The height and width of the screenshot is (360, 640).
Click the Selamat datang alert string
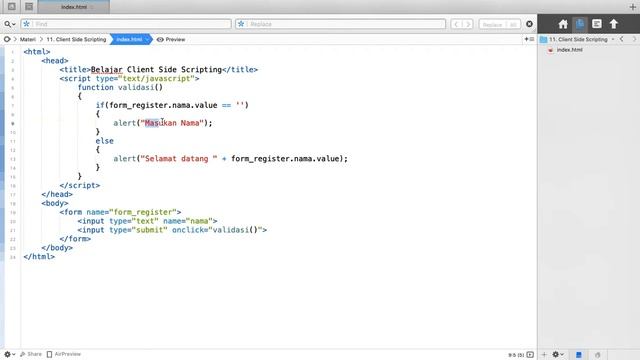click(x=179, y=158)
